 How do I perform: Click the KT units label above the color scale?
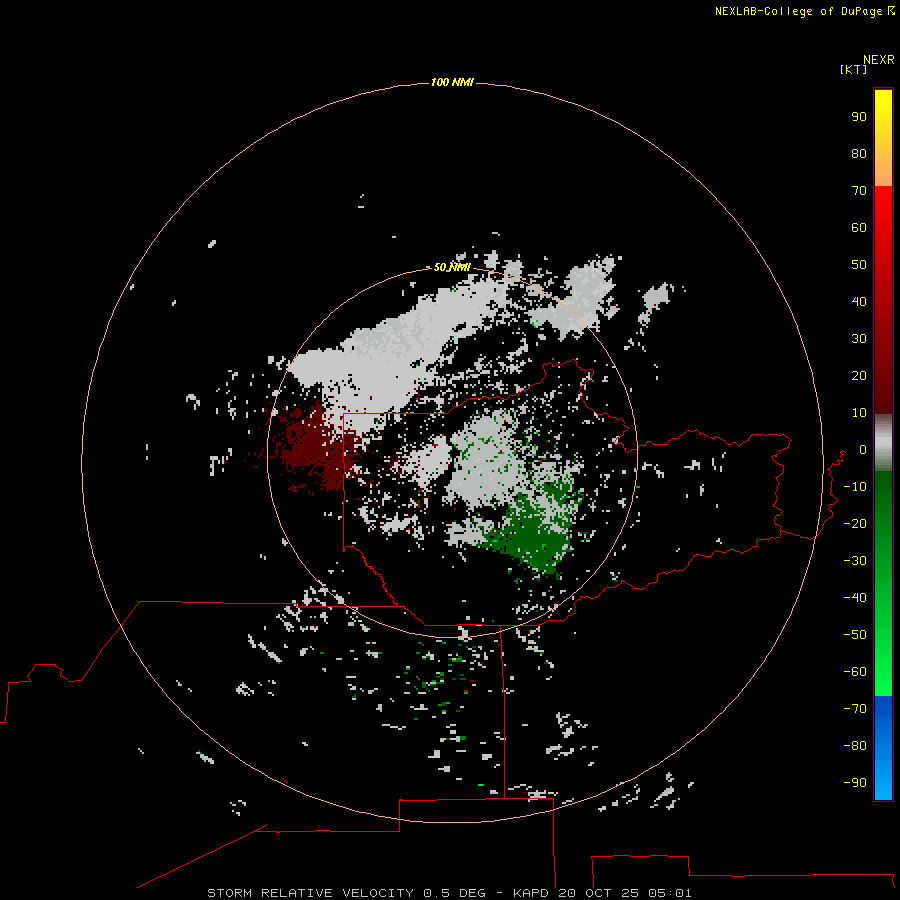[854, 69]
